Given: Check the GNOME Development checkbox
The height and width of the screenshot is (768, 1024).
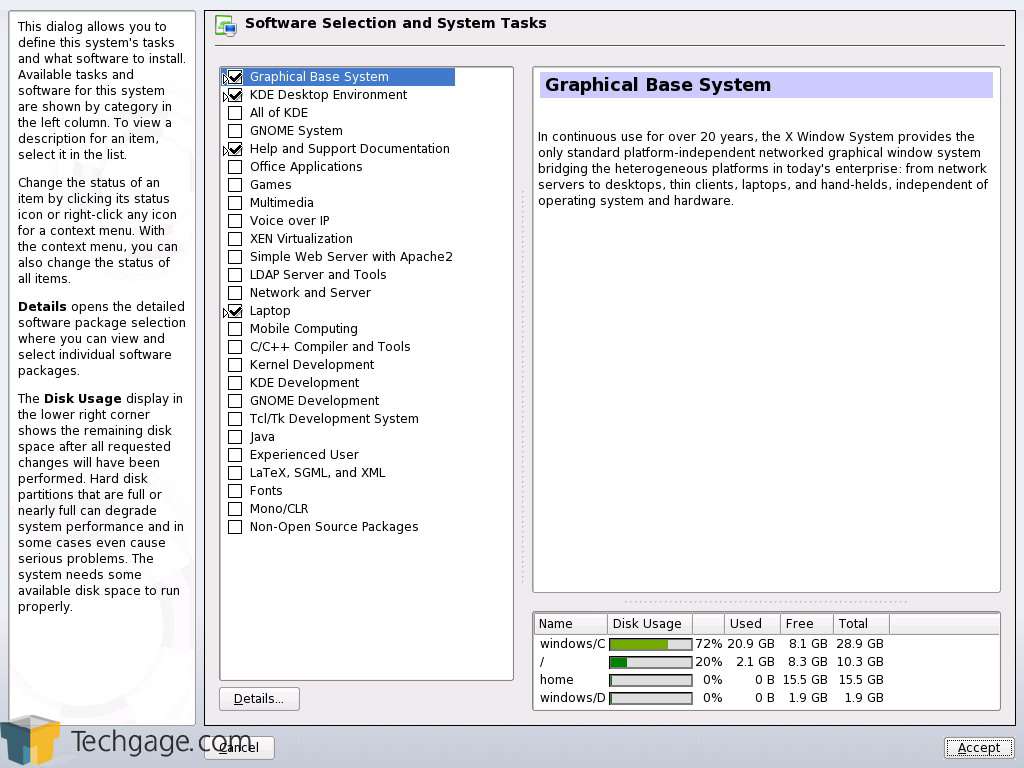Looking at the screenshot, I should (x=234, y=401).
